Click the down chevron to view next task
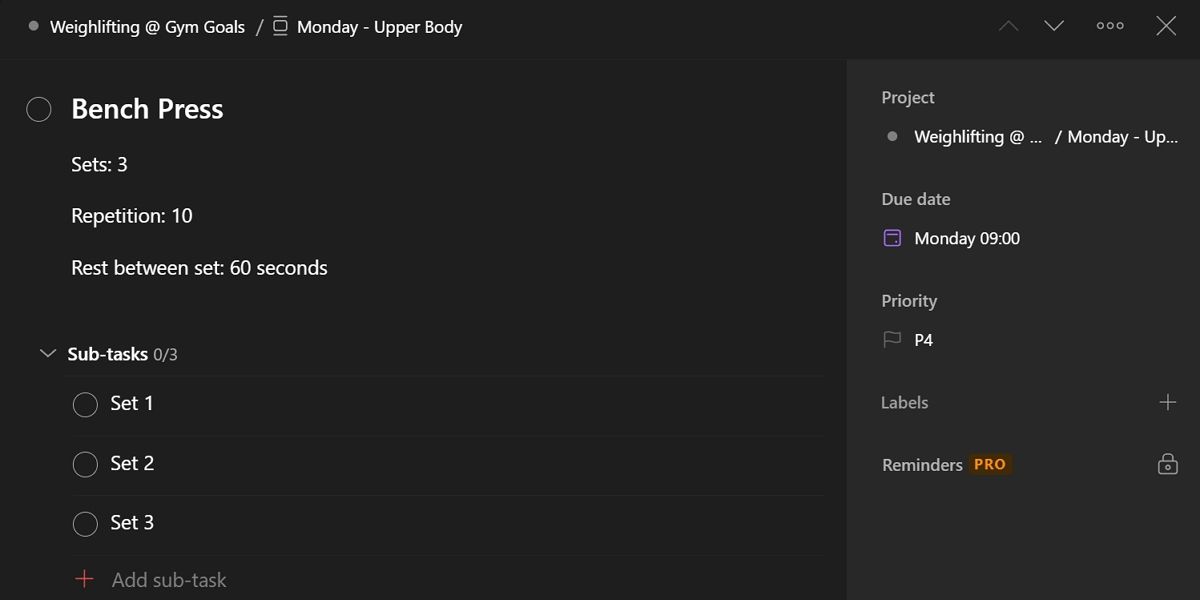 click(x=1054, y=26)
